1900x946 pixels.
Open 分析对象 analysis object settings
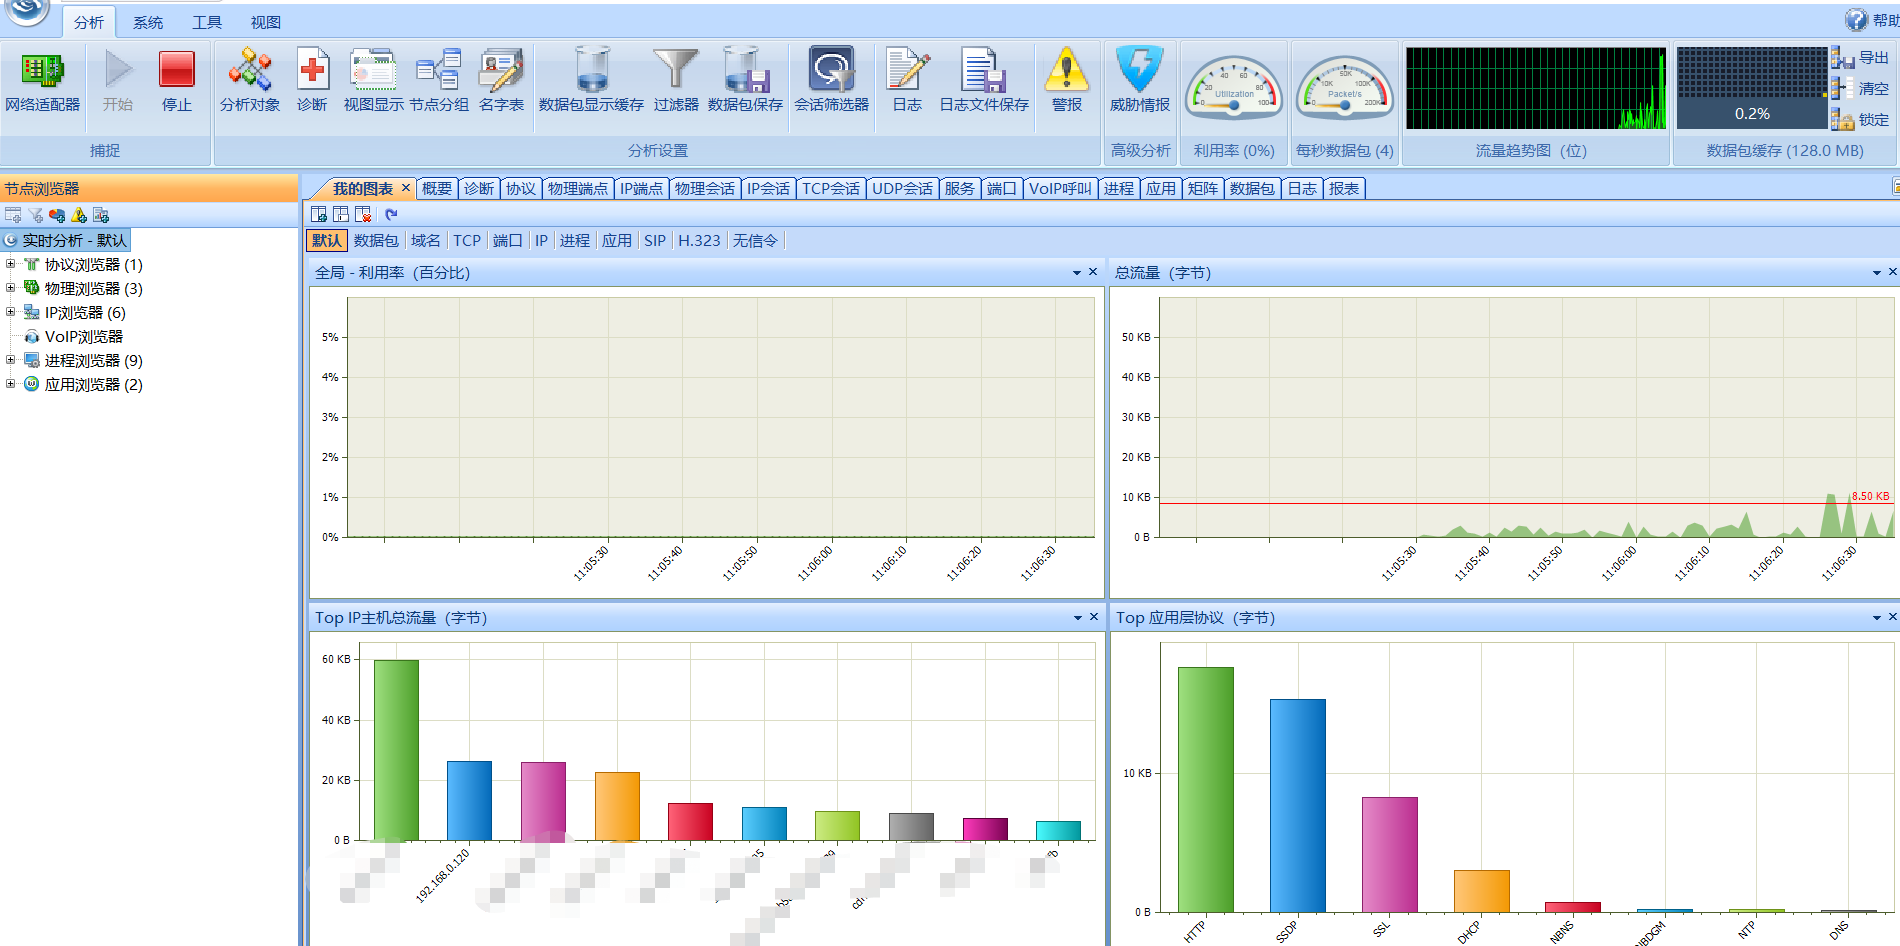pyautogui.click(x=250, y=82)
